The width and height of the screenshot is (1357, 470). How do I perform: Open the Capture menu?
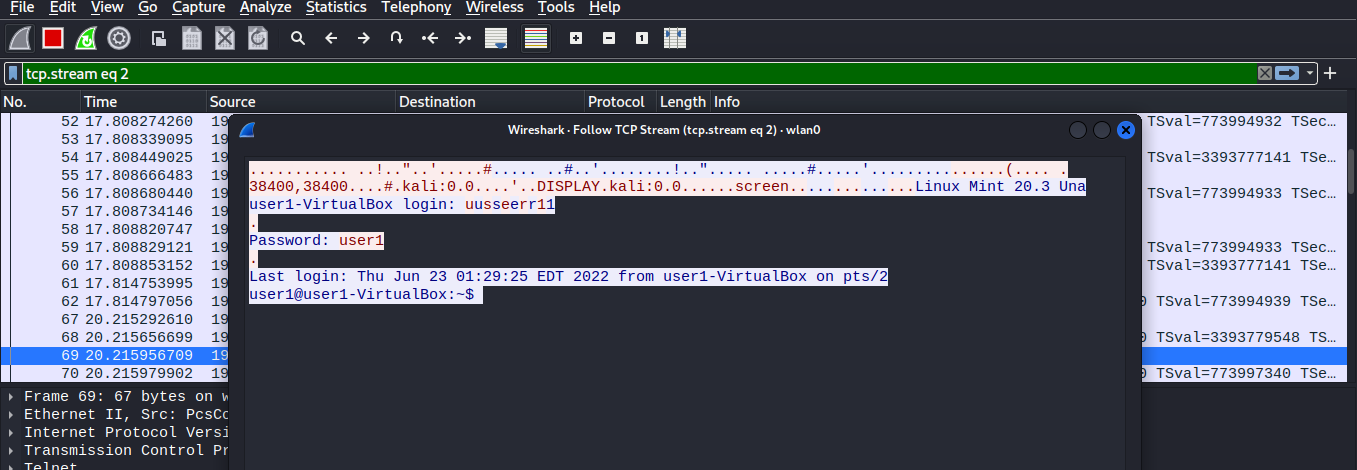pos(198,7)
